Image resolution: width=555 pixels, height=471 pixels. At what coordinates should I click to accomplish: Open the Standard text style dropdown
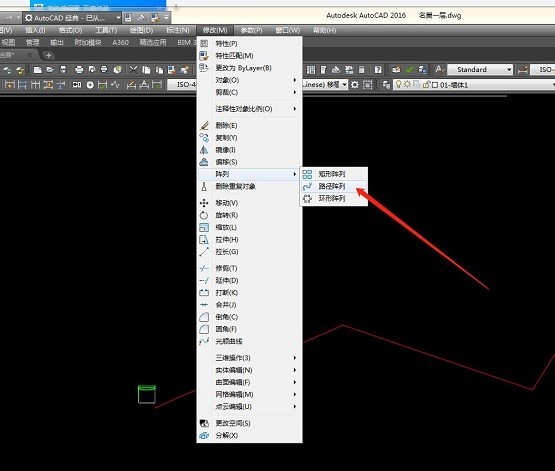pos(480,70)
